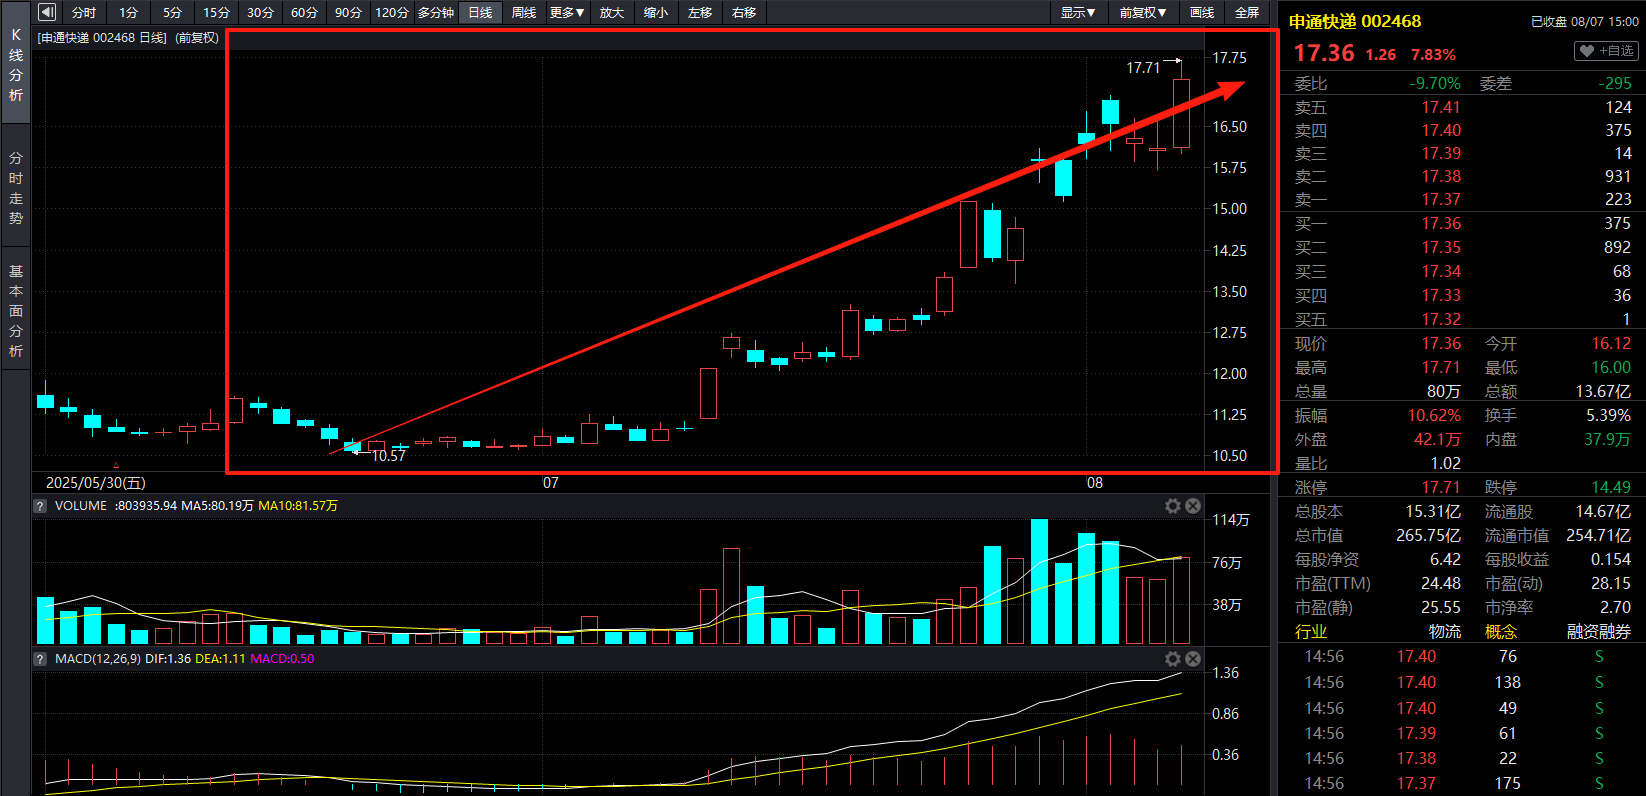
Task: Switch to 分时 intraday chart
Action: (84, 12)
